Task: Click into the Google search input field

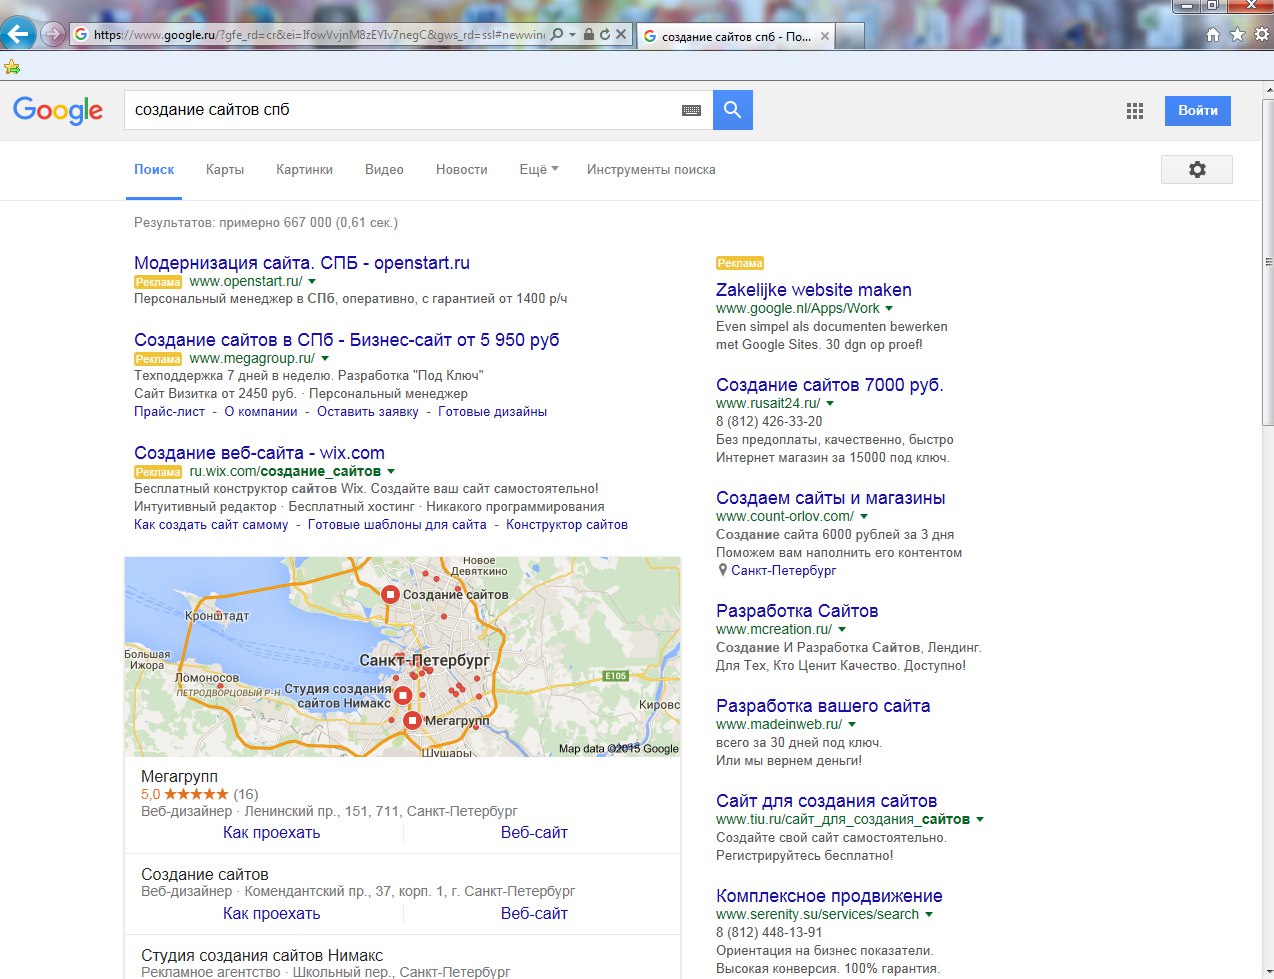Action: (400, 110)
